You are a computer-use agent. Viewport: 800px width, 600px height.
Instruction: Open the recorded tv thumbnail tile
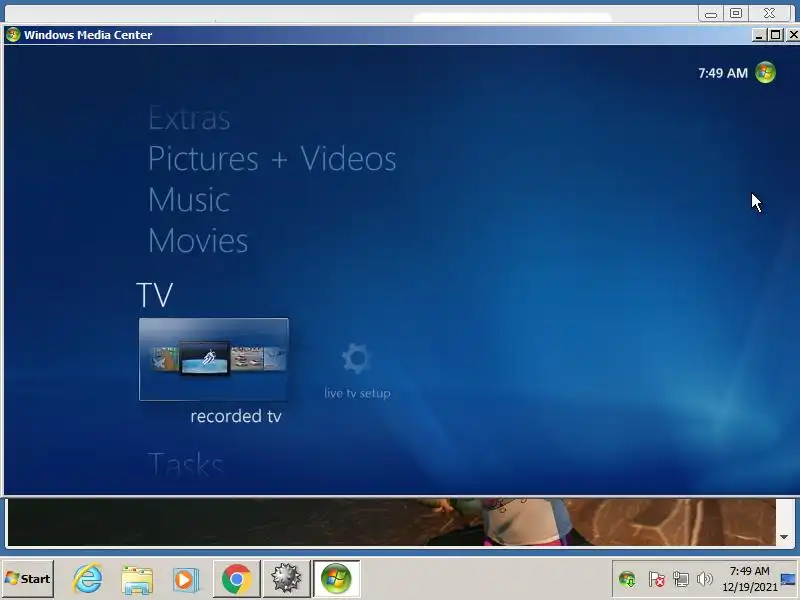tap(214, 359)
